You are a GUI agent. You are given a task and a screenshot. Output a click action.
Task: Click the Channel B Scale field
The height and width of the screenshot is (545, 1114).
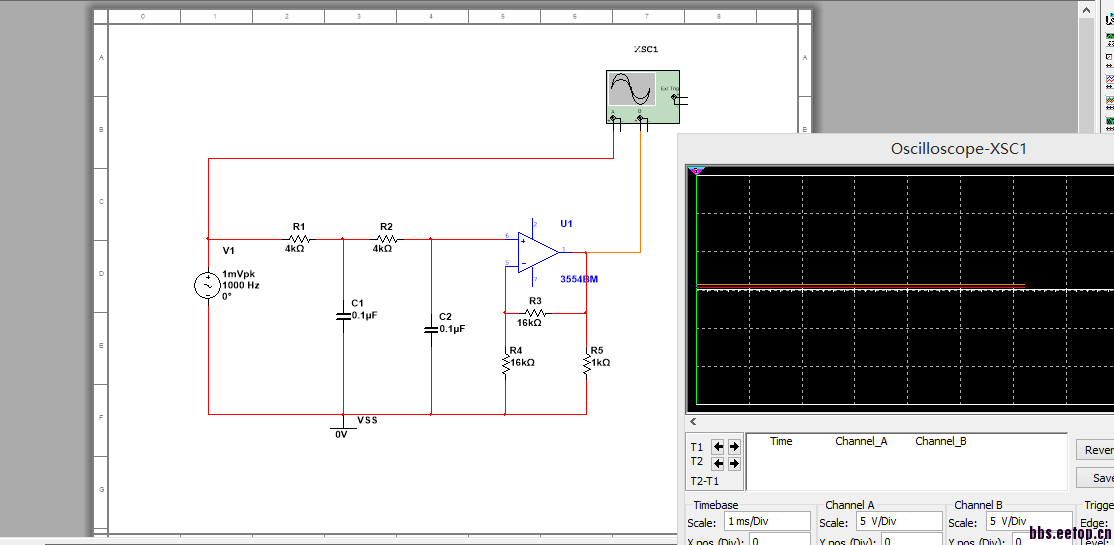1027,522
